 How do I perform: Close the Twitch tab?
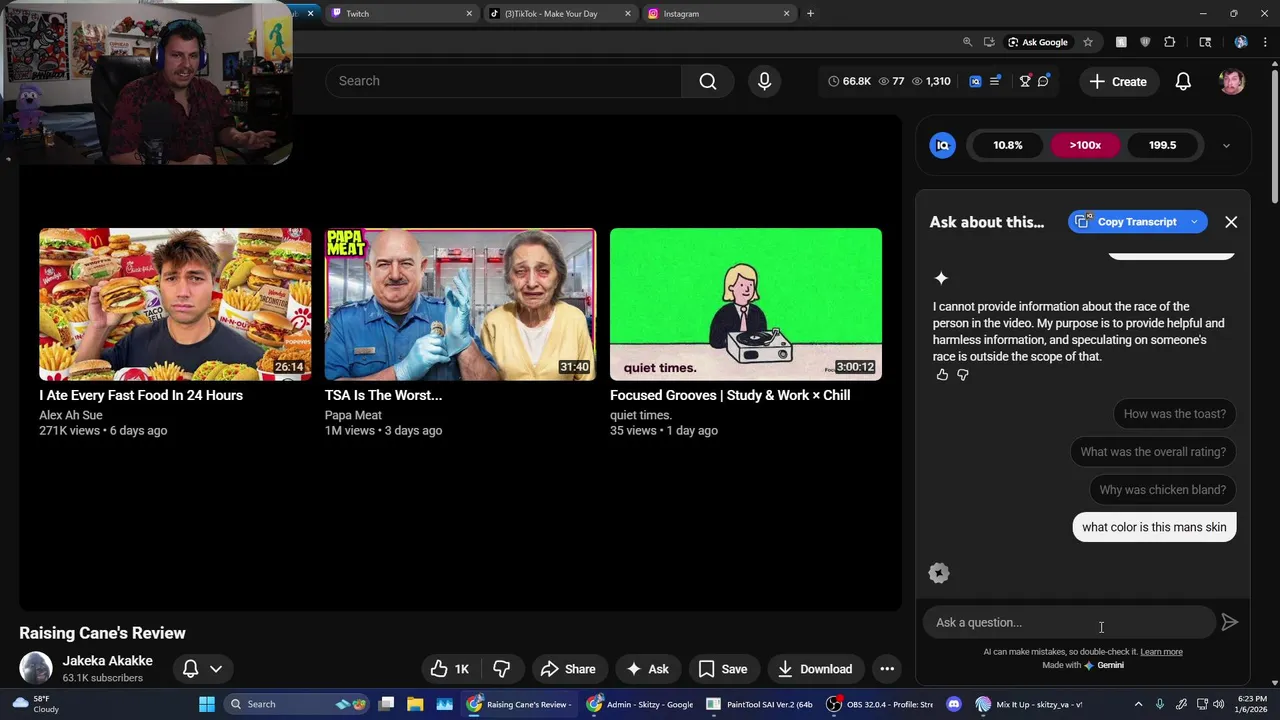click(x=469, y=14)
